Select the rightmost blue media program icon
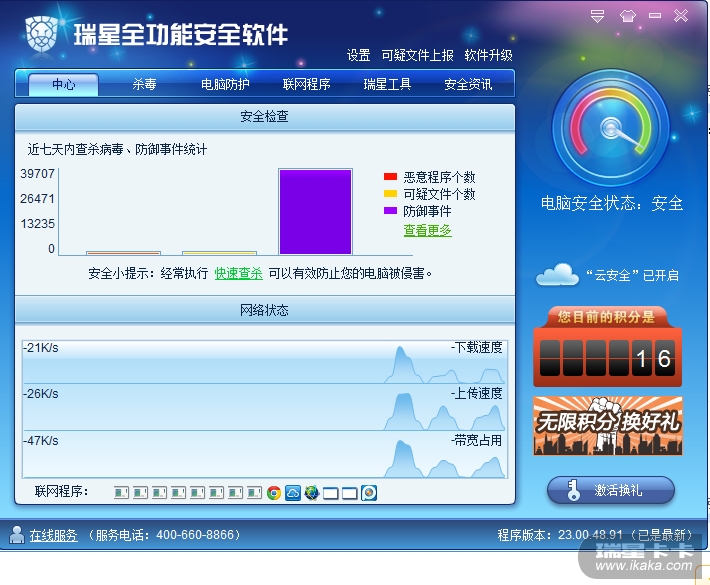This screenshot has height=585, width=710. [x=369, y=493]
